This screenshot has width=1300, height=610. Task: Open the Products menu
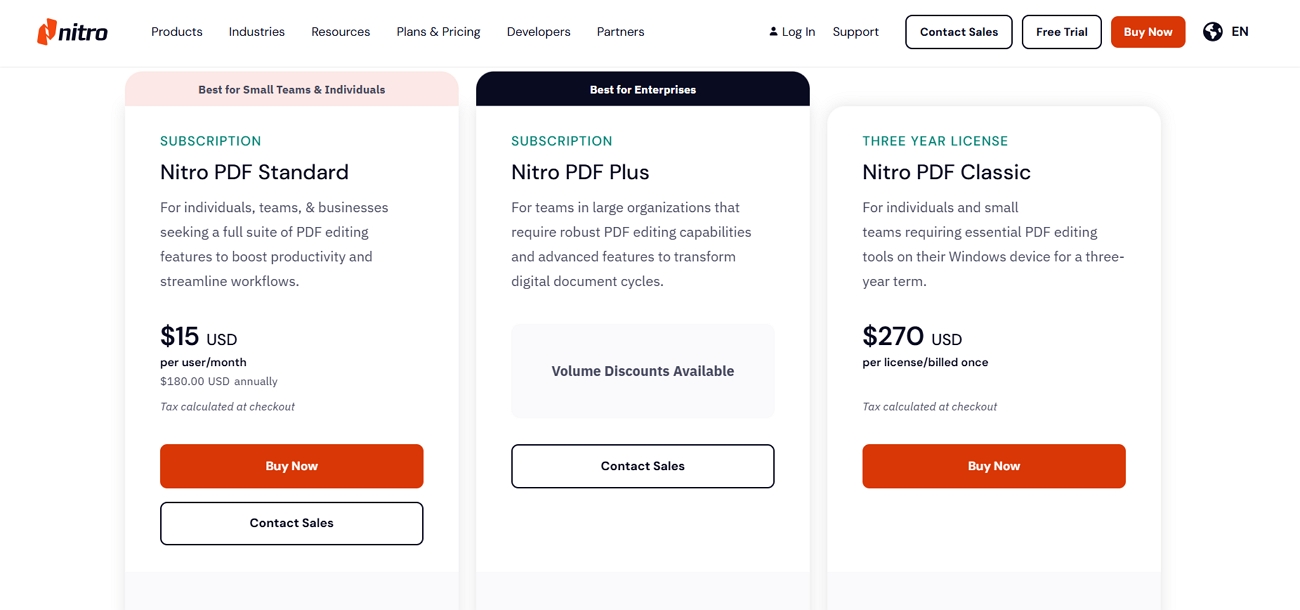pyautogui.click(x=177, y=32)
